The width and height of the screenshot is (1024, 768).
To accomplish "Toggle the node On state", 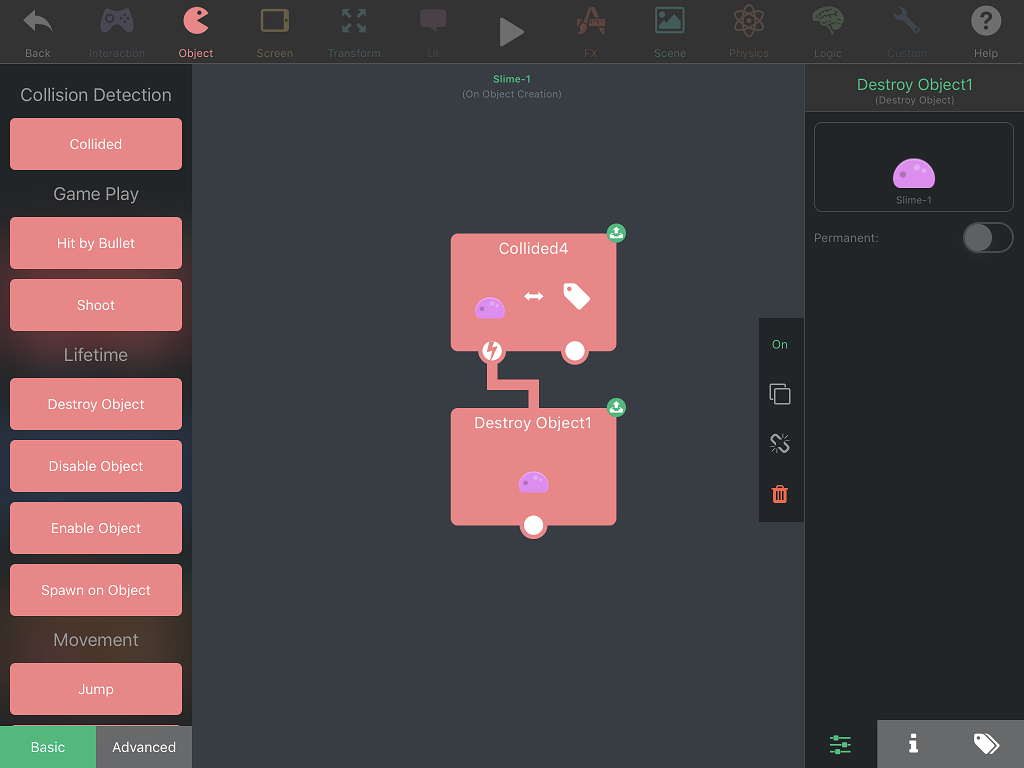I will (x=780, y=344).
